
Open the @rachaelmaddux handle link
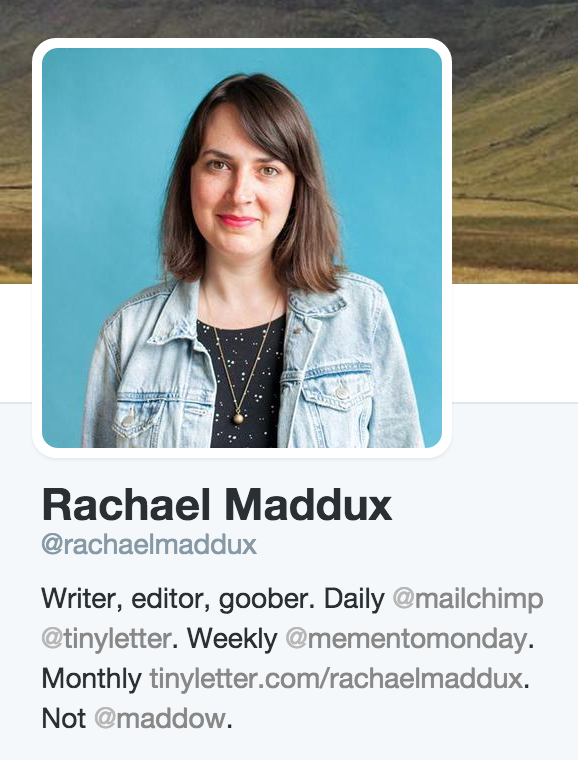tap(149, 545)
